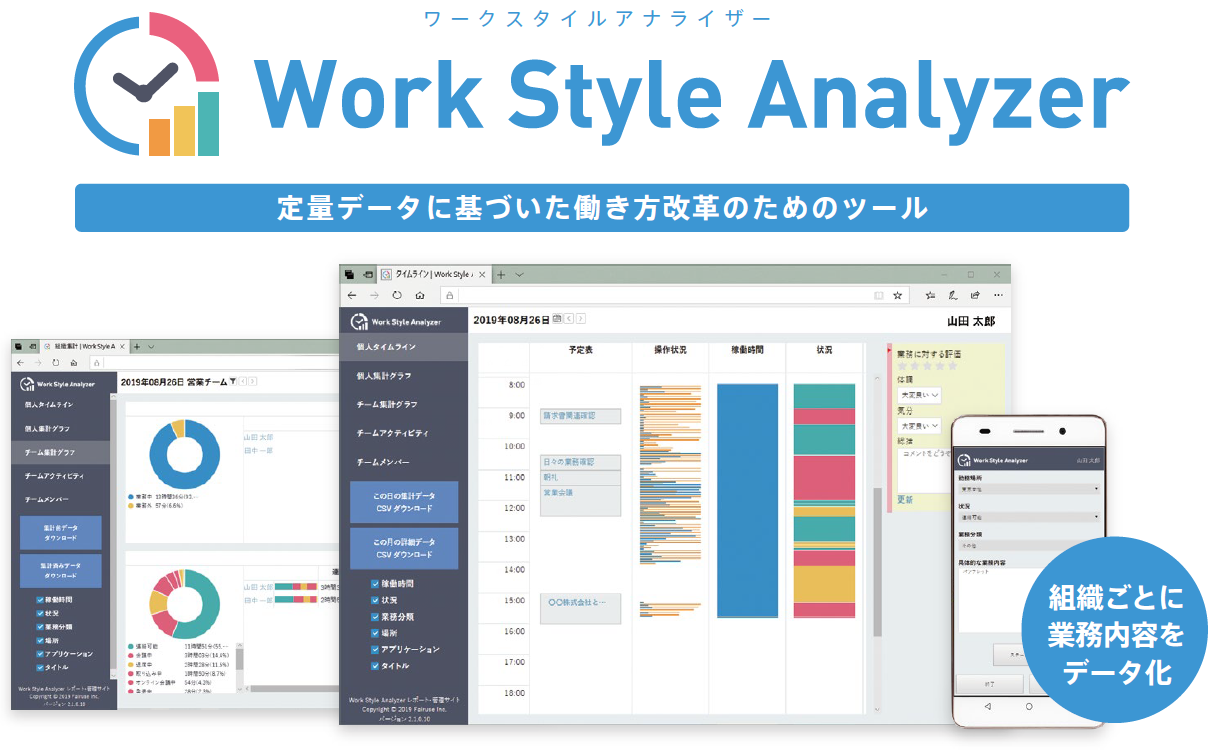This screenshot has height=750, width=1215.
Task: Click the share icon in front browser toolbar
Action: click(x=975, y=295)
